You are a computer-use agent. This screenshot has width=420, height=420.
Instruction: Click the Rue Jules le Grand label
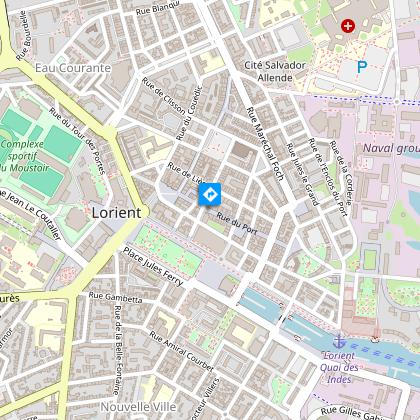click(302, 174)
